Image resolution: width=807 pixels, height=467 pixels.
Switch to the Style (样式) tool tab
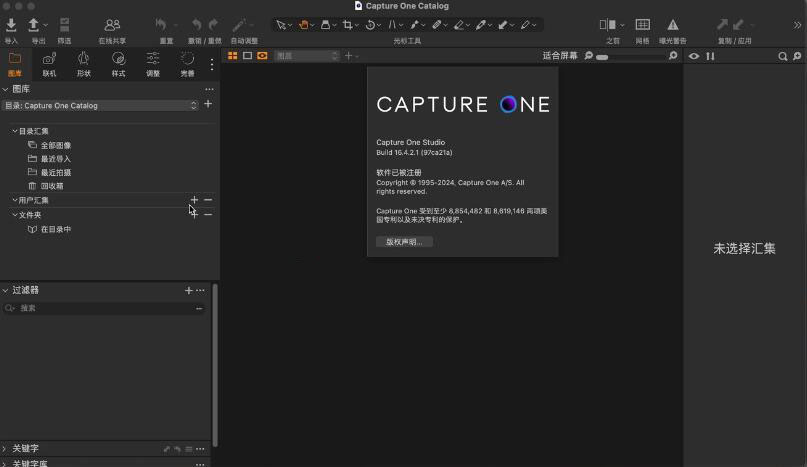pos(118,64)
